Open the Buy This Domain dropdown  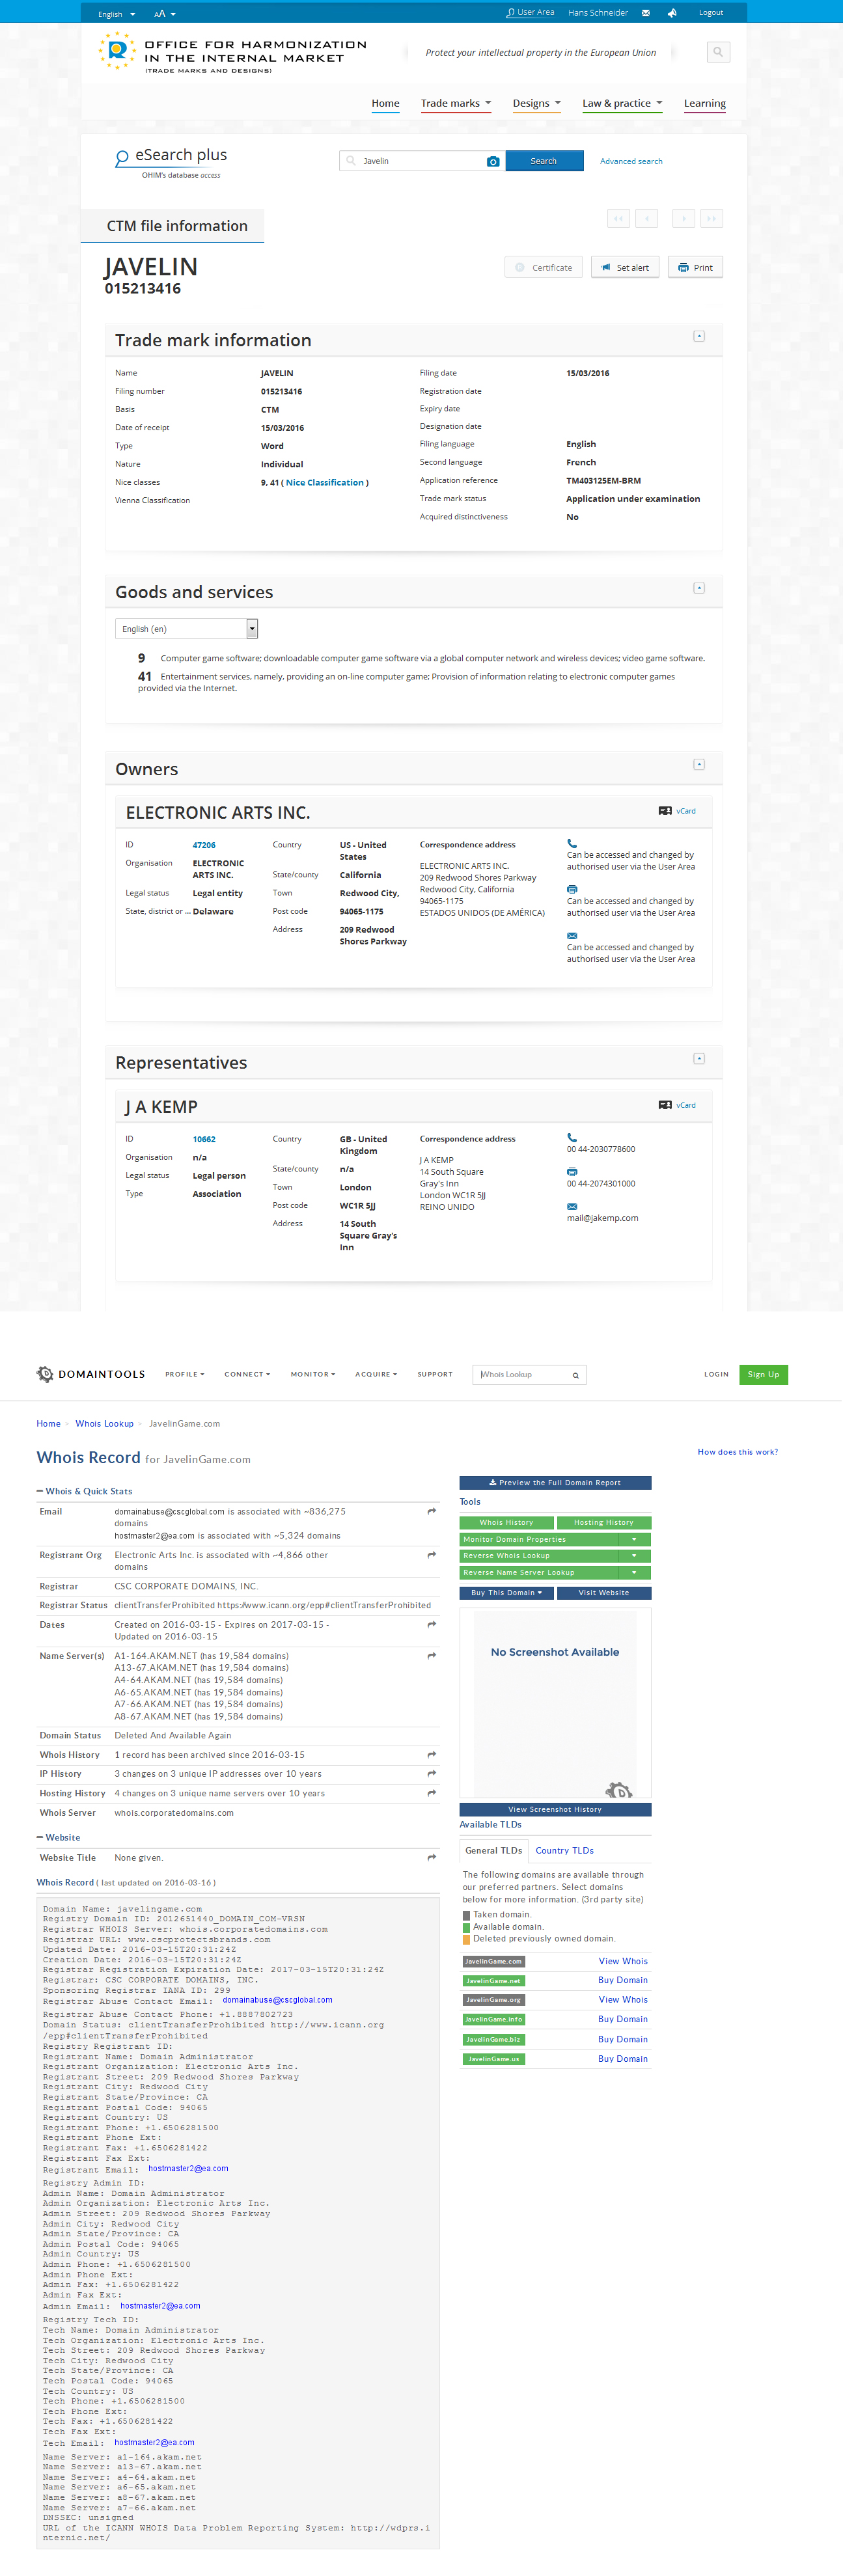tap(505, 1593)
